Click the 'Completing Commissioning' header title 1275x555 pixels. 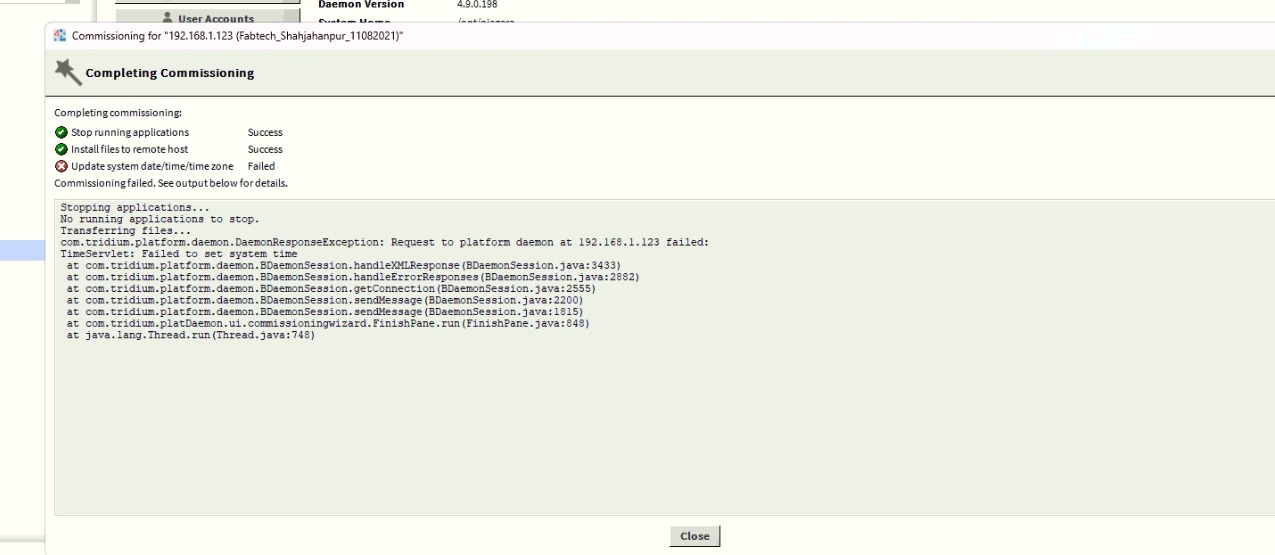click(170, 73)
